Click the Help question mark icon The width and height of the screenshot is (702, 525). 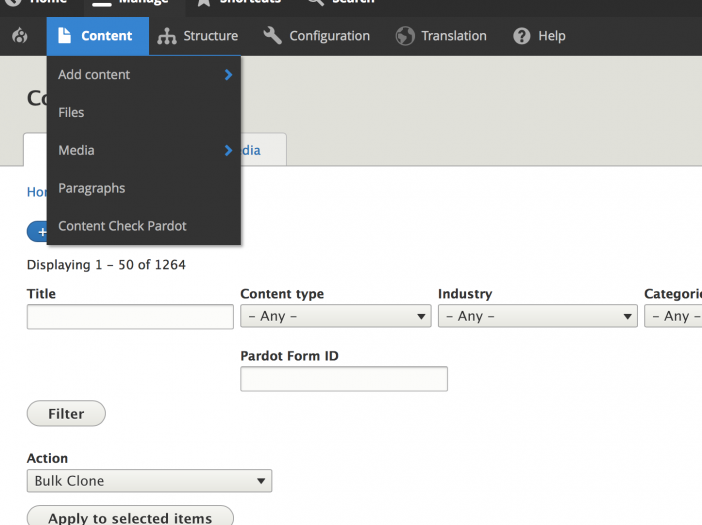tap(522, 36)
